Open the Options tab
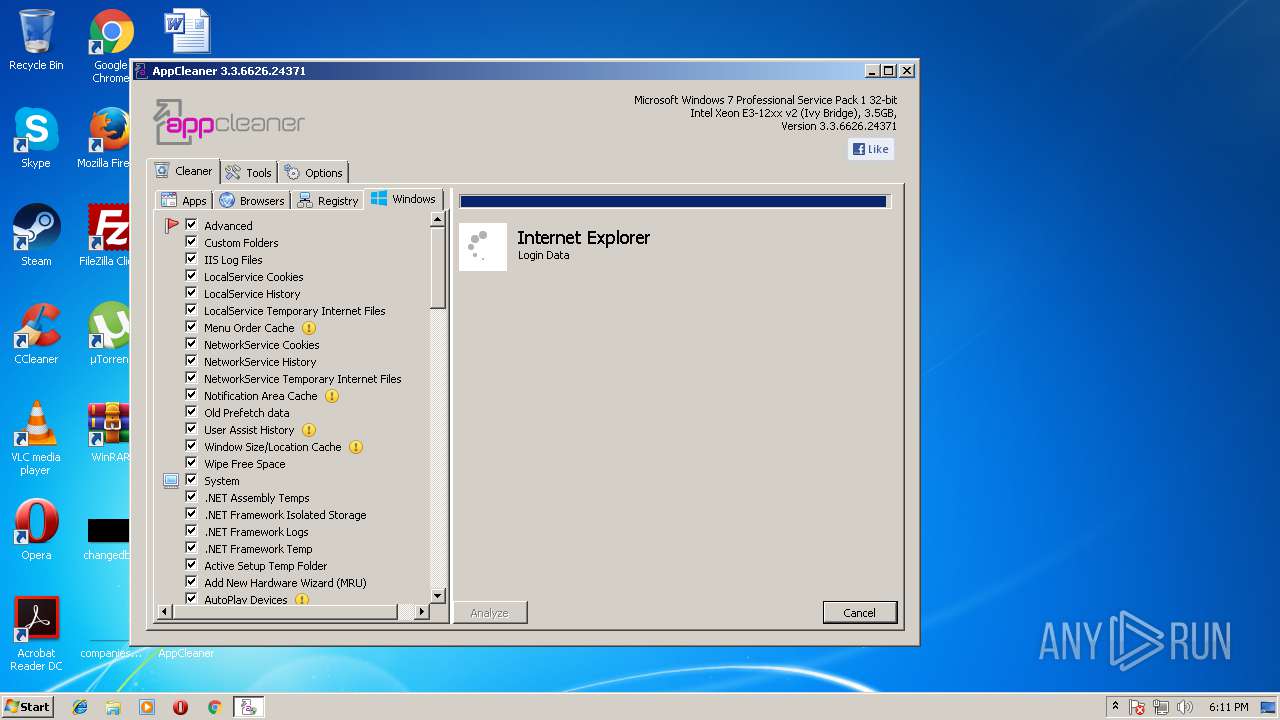This screenshot has width=1280, height=720. click(x=313, y=172)
